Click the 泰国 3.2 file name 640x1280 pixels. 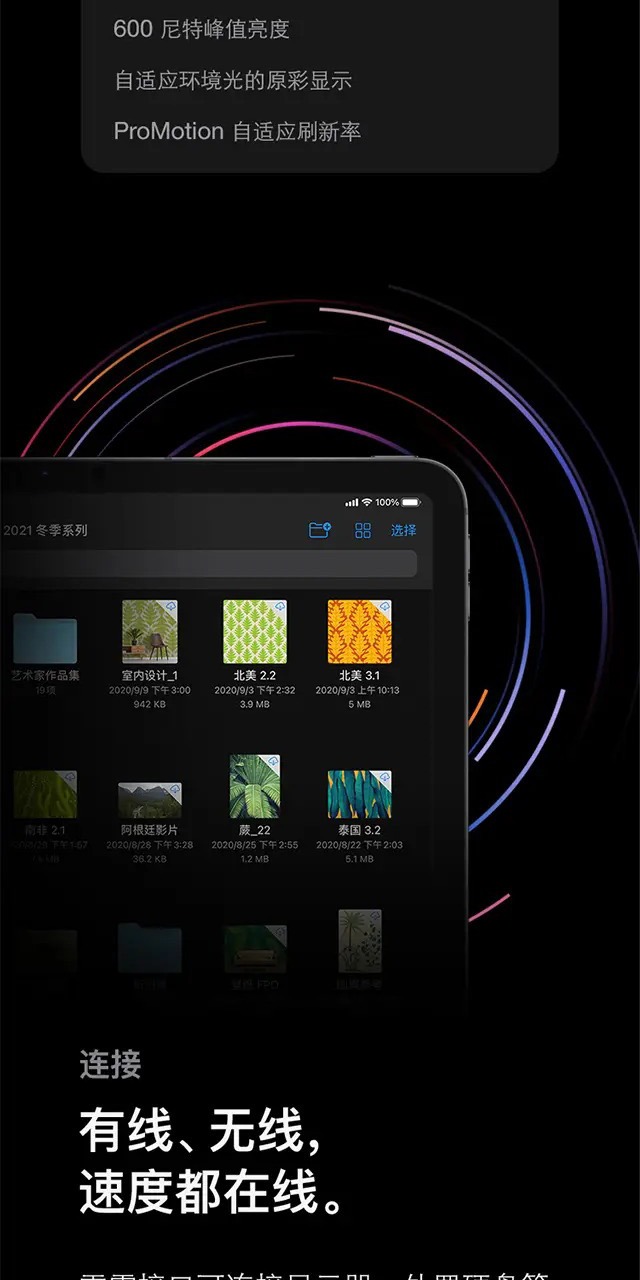[x=360, y=830]
